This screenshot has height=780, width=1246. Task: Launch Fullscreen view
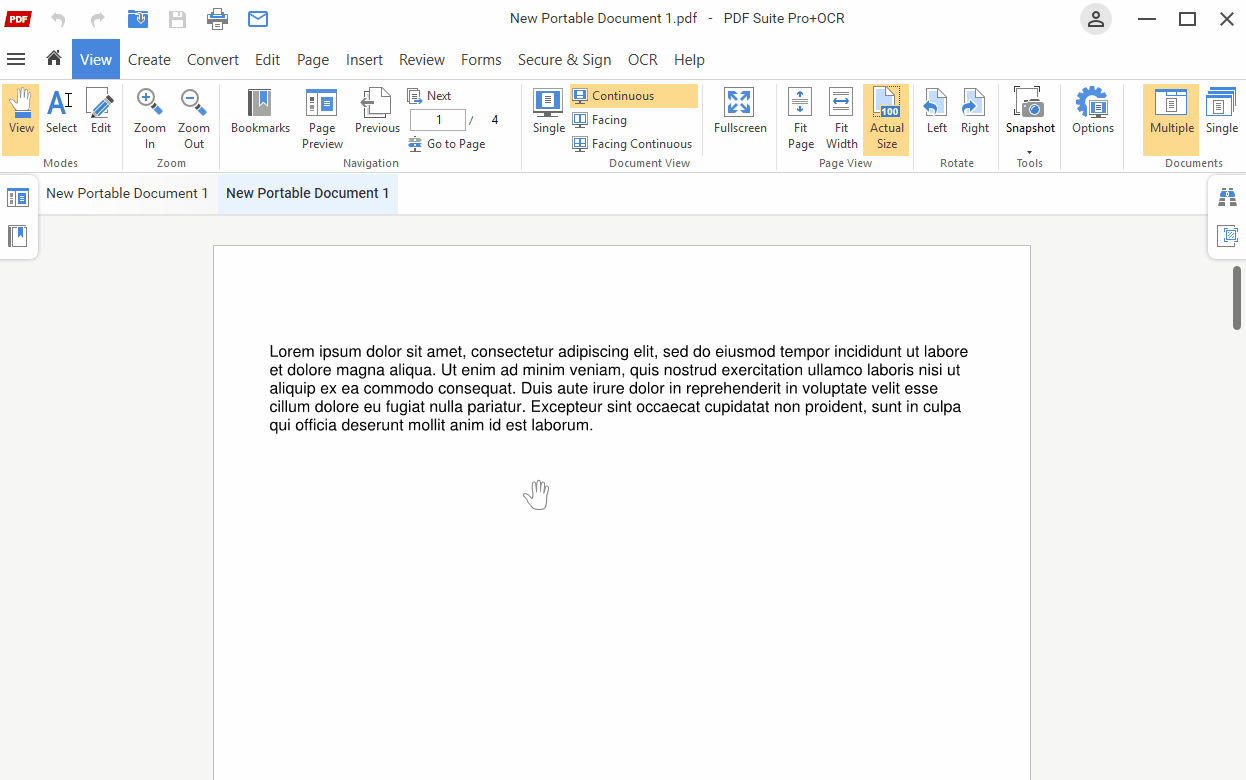740,111
